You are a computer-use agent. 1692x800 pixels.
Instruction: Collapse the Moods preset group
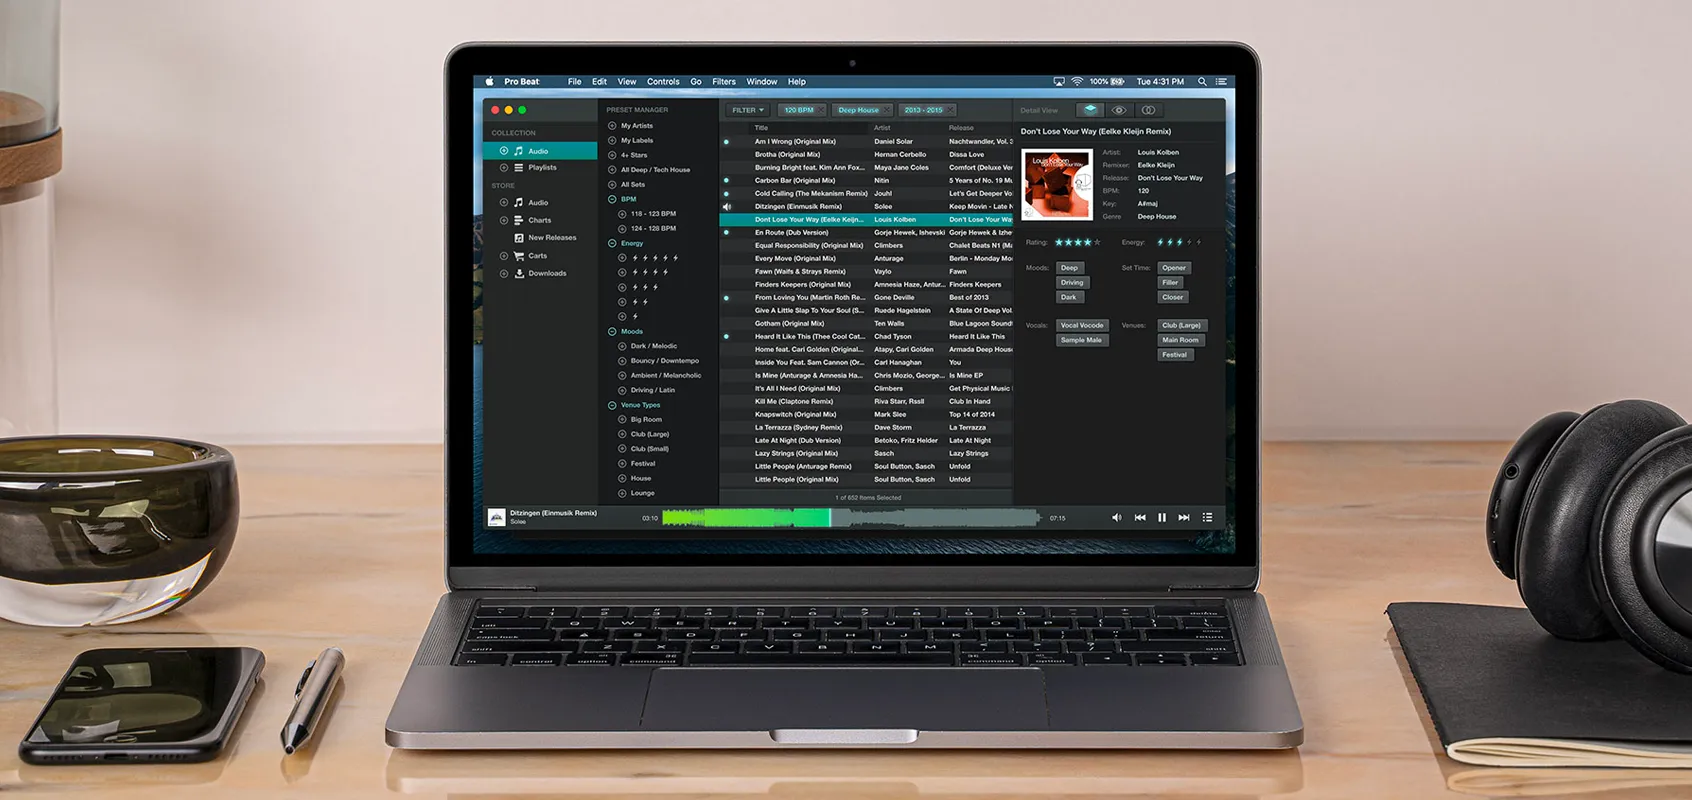pyautogui.click(x=612, y=331)
